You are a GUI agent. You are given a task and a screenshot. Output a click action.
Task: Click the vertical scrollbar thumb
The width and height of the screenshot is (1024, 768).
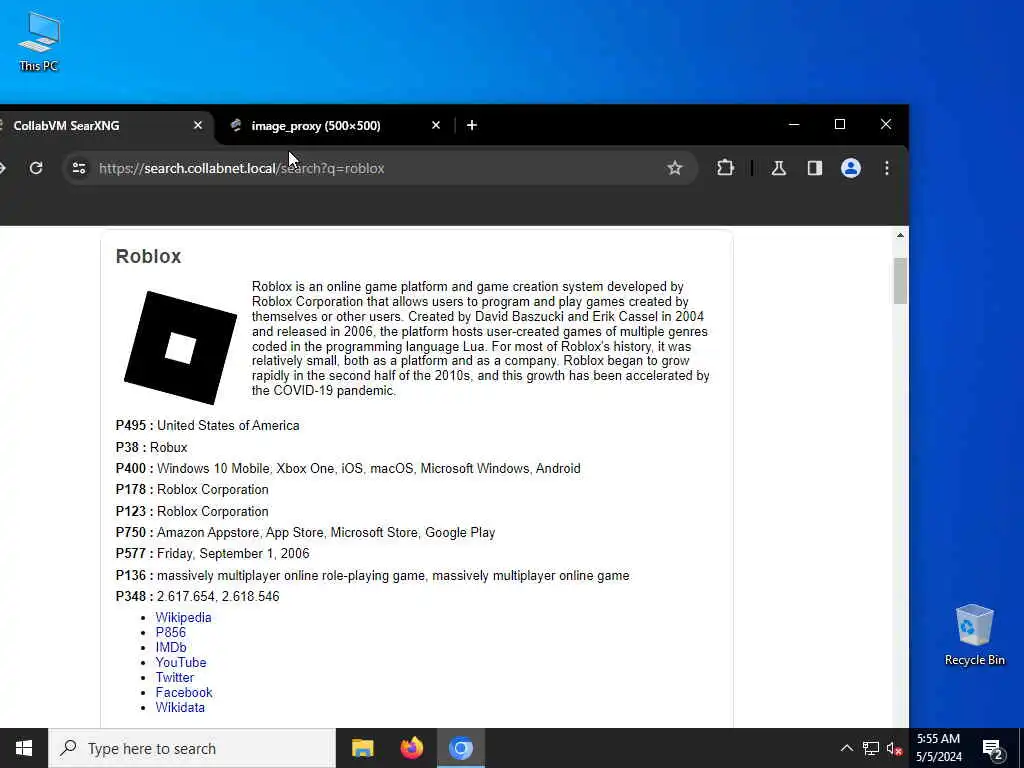coord(900,281)
